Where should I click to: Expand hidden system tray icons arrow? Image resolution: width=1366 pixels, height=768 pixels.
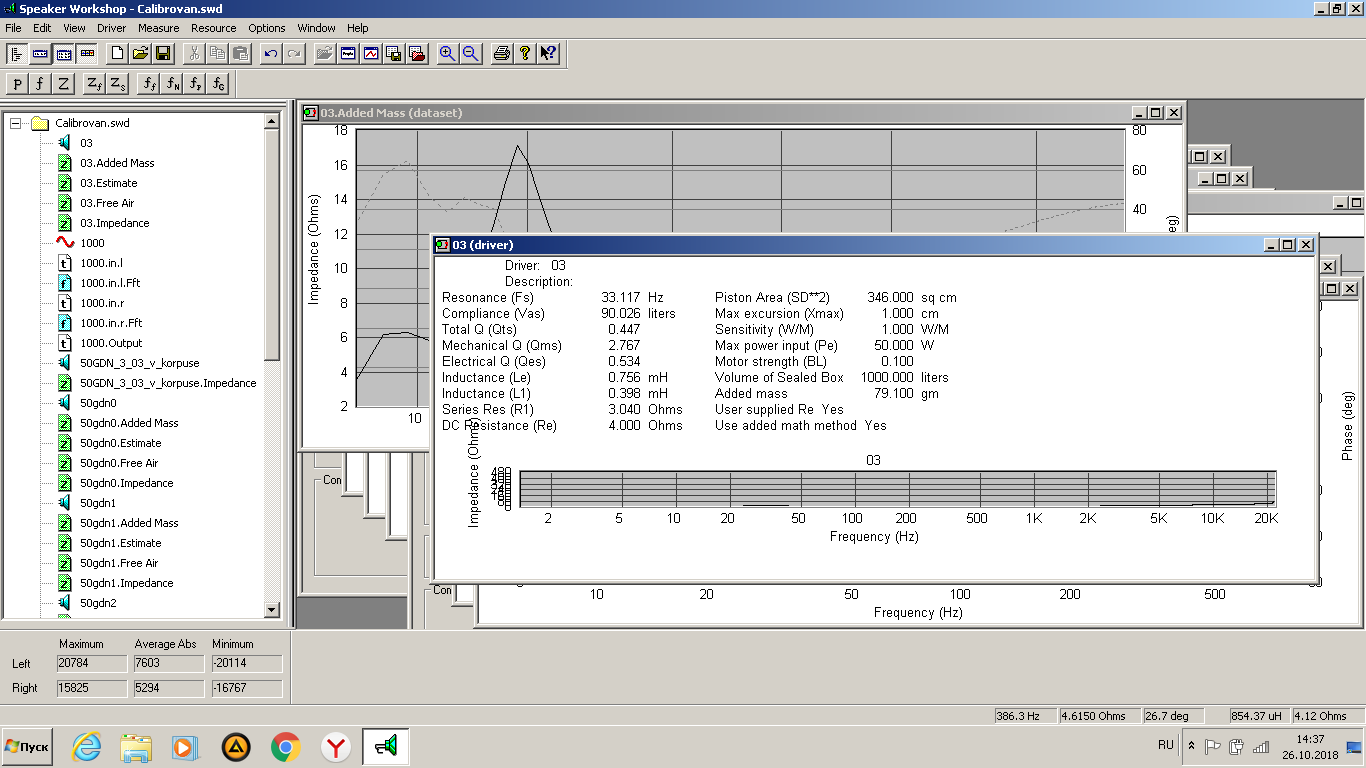(1190, 746)
